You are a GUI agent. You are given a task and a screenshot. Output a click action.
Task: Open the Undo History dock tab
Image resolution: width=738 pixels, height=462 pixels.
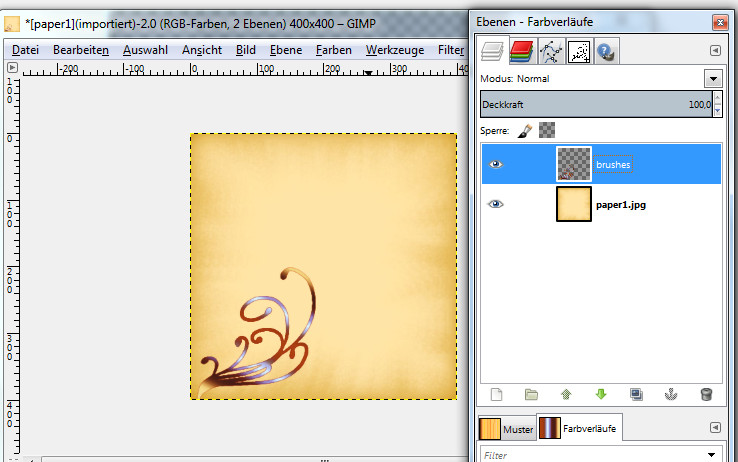pos(579,51)
